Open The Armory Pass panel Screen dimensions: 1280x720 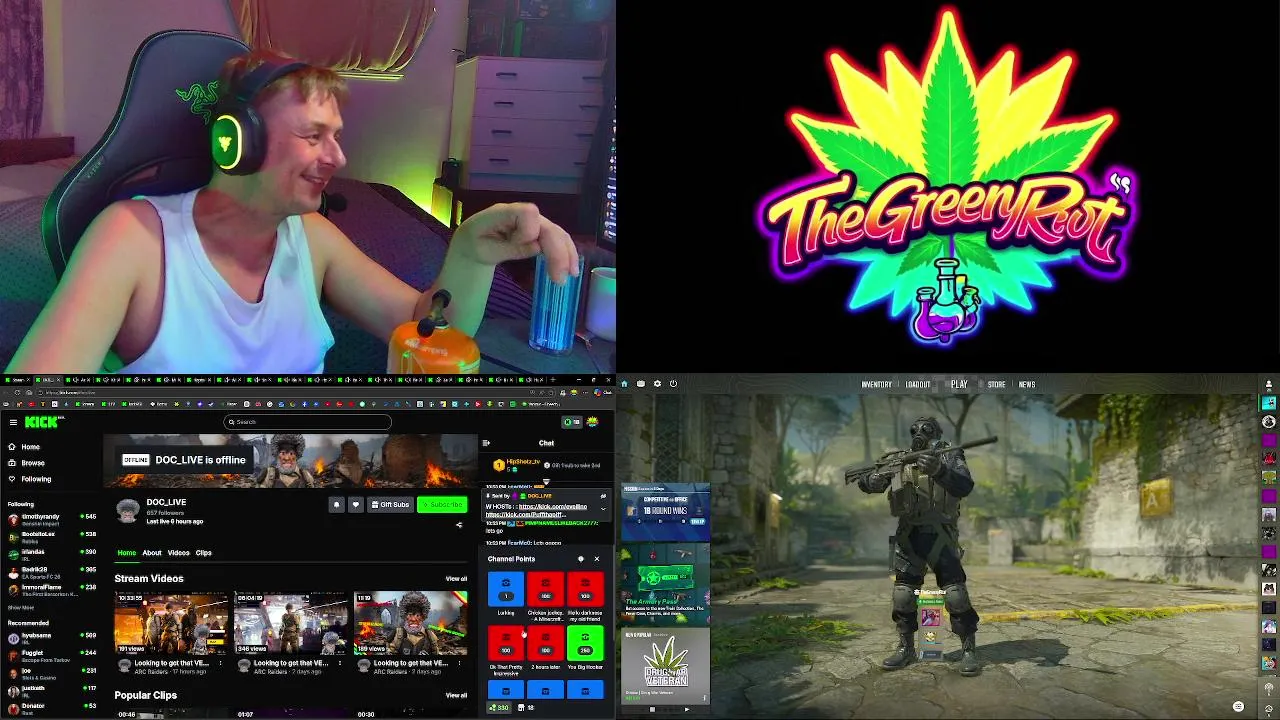[665, 585]
